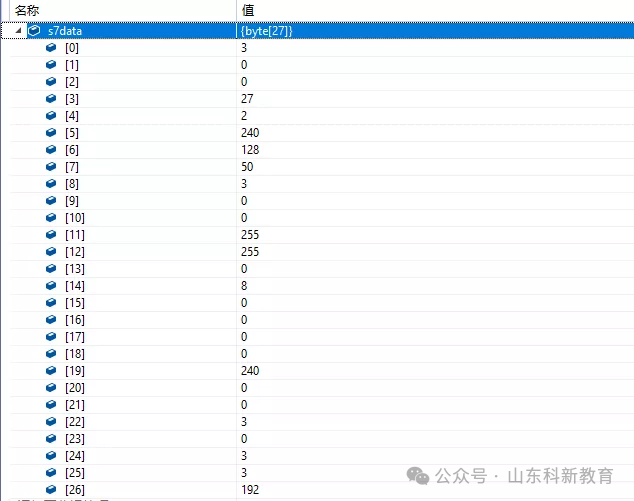Image resolution: width=634 pixels, height=501 pixels.
Task: Select value 2 of element [4]
Action: click(244, 116)
